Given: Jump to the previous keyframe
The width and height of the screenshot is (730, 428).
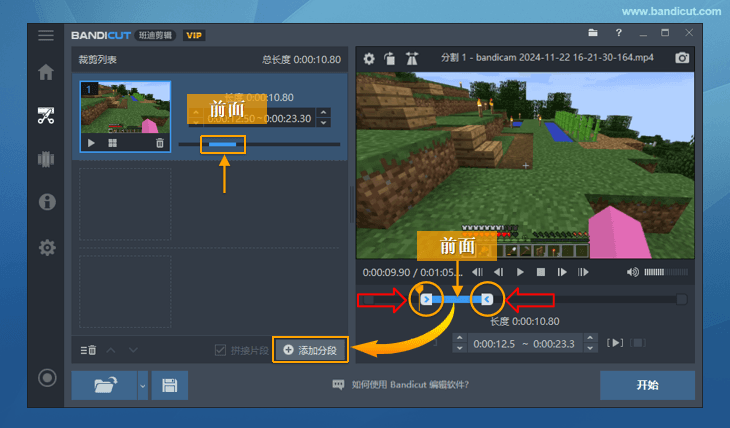Looking at the screenshot, I should click(x=477, y=272).
